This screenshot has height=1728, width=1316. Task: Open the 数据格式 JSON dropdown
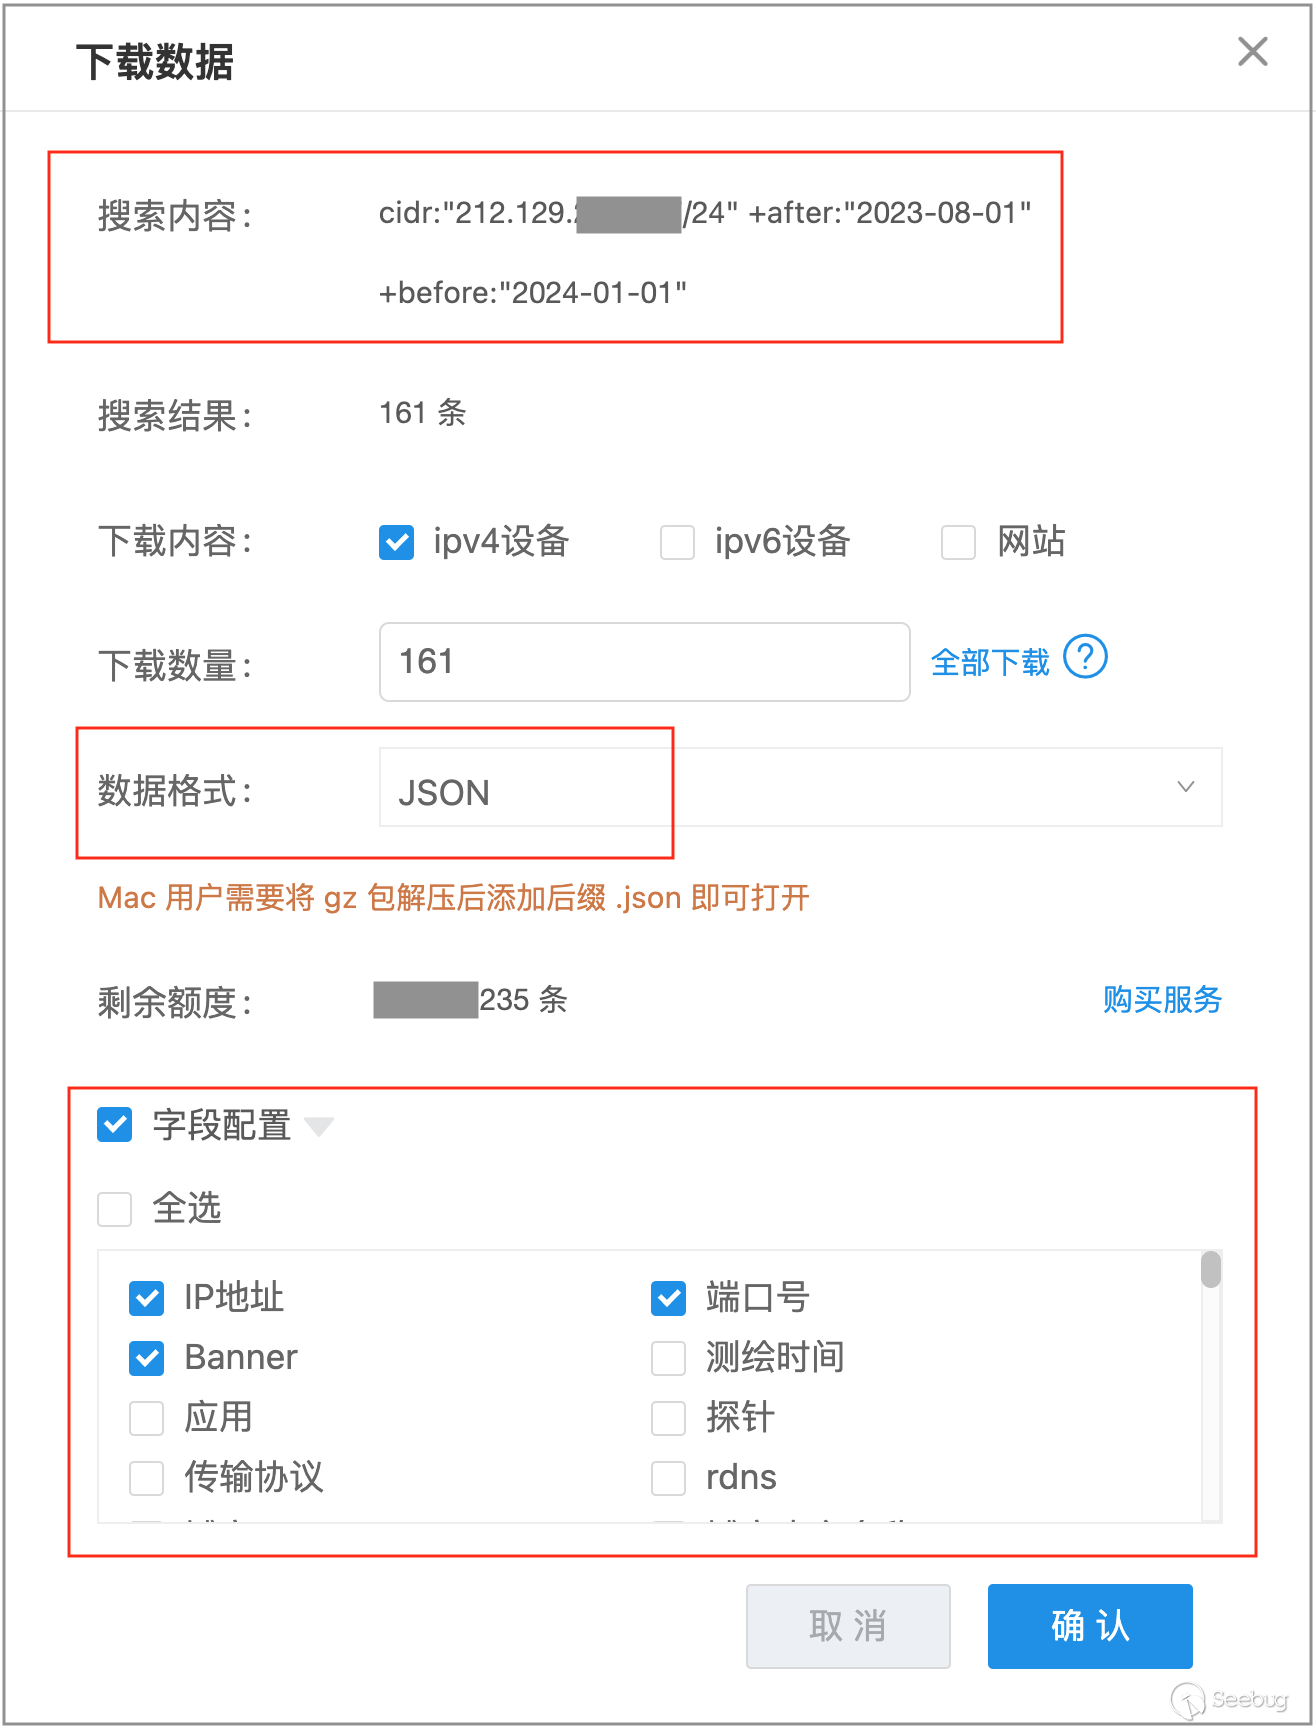pyautogui.click(x=800, y=788)
